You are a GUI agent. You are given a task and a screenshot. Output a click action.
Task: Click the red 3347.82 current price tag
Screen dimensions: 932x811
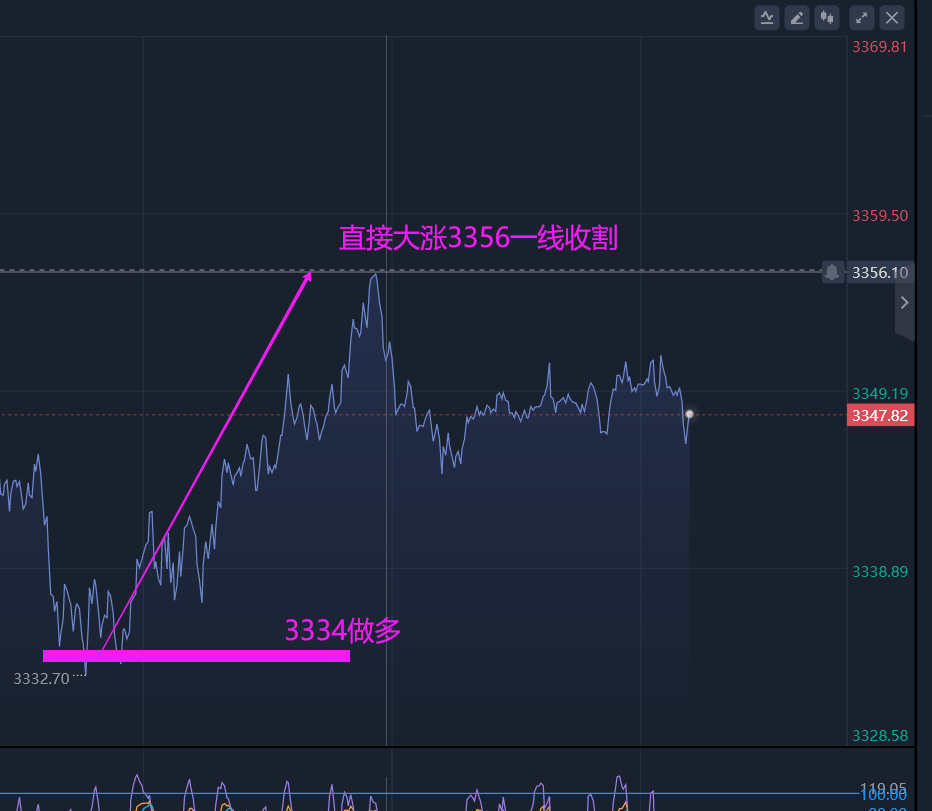[880, 415]
